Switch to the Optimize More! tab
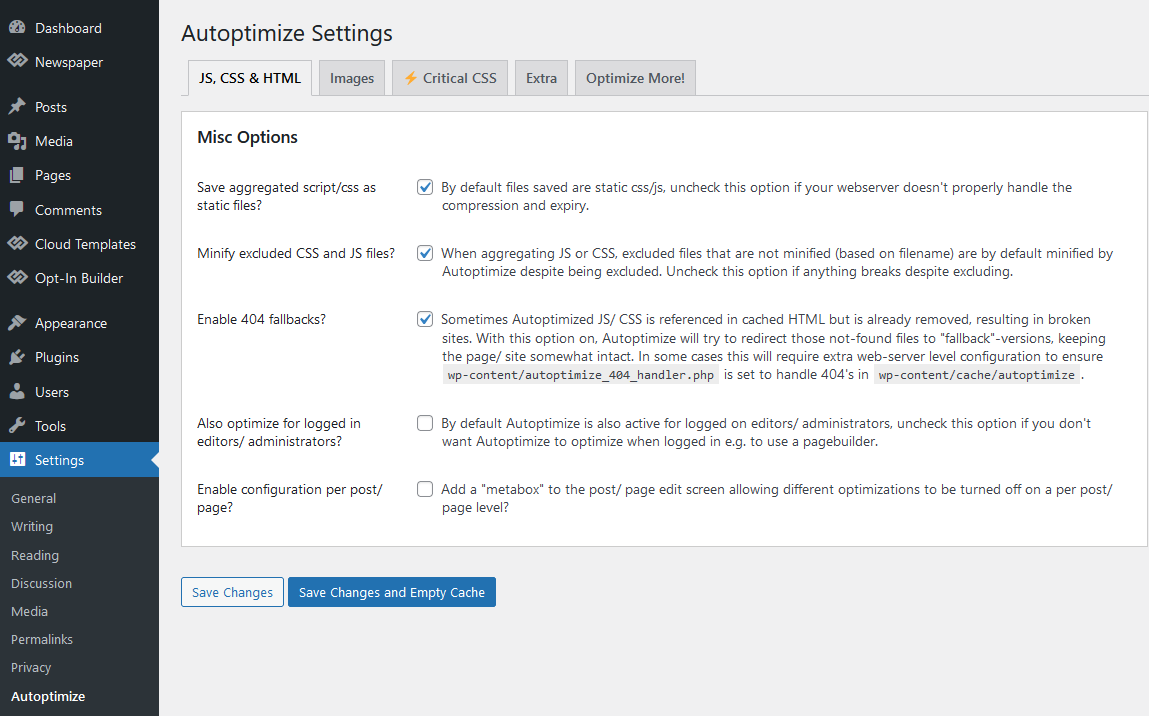The width and height of the screenshot is (1149, 716). (635, 78)
